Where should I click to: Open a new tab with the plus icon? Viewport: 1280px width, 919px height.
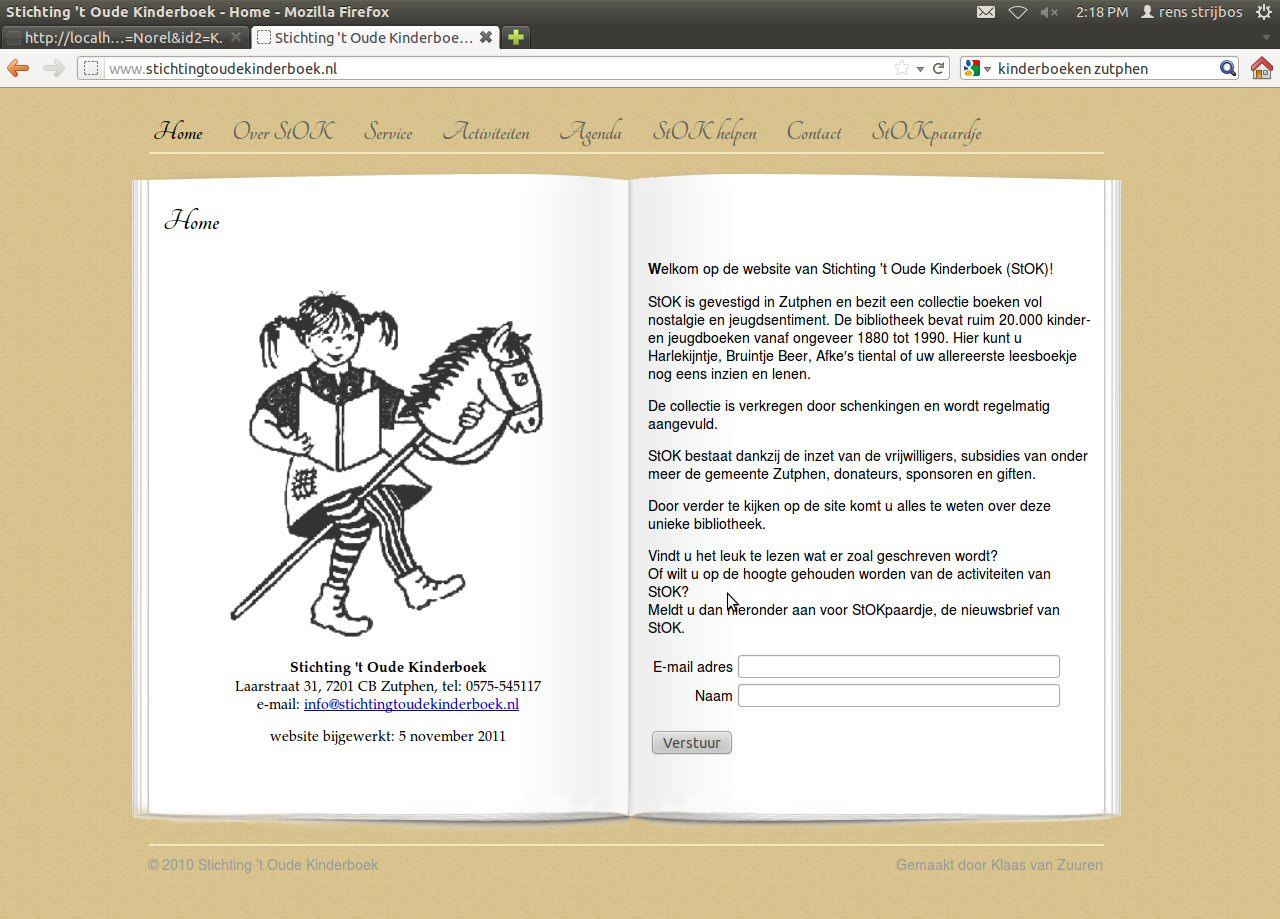coord(515,37)
